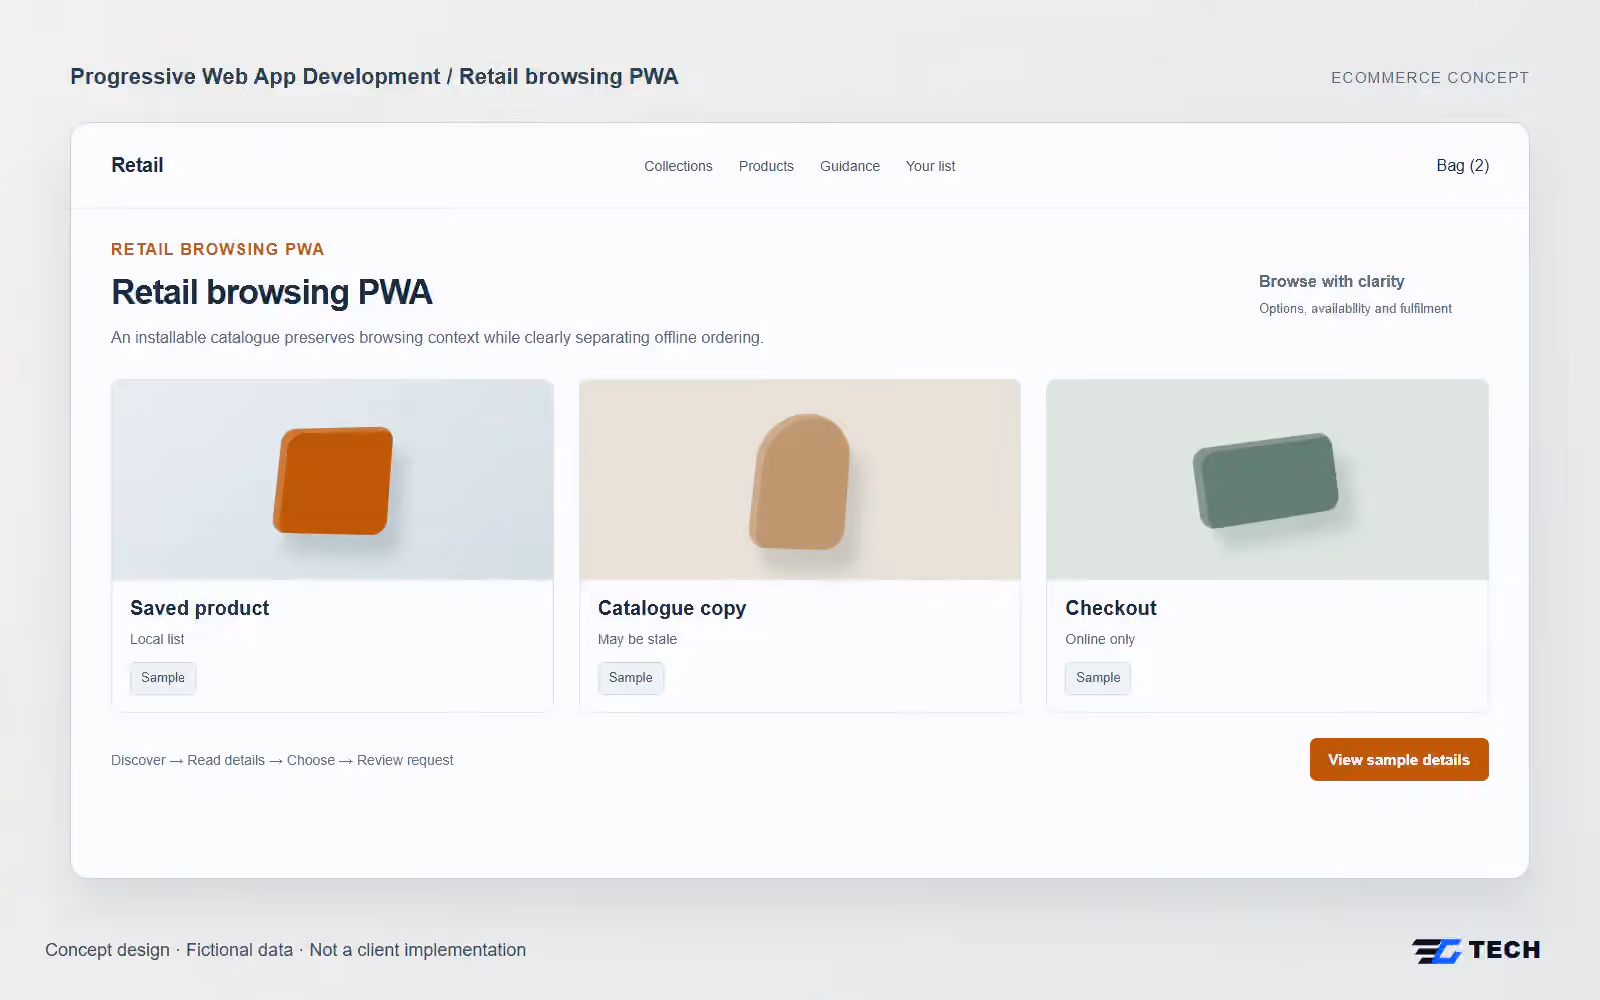Click the Retail brand logo text

tap(137, 165)
